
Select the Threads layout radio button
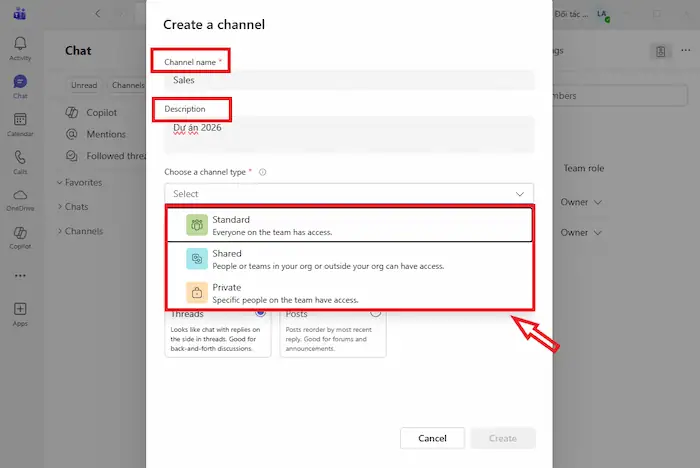tap(260, 313)
